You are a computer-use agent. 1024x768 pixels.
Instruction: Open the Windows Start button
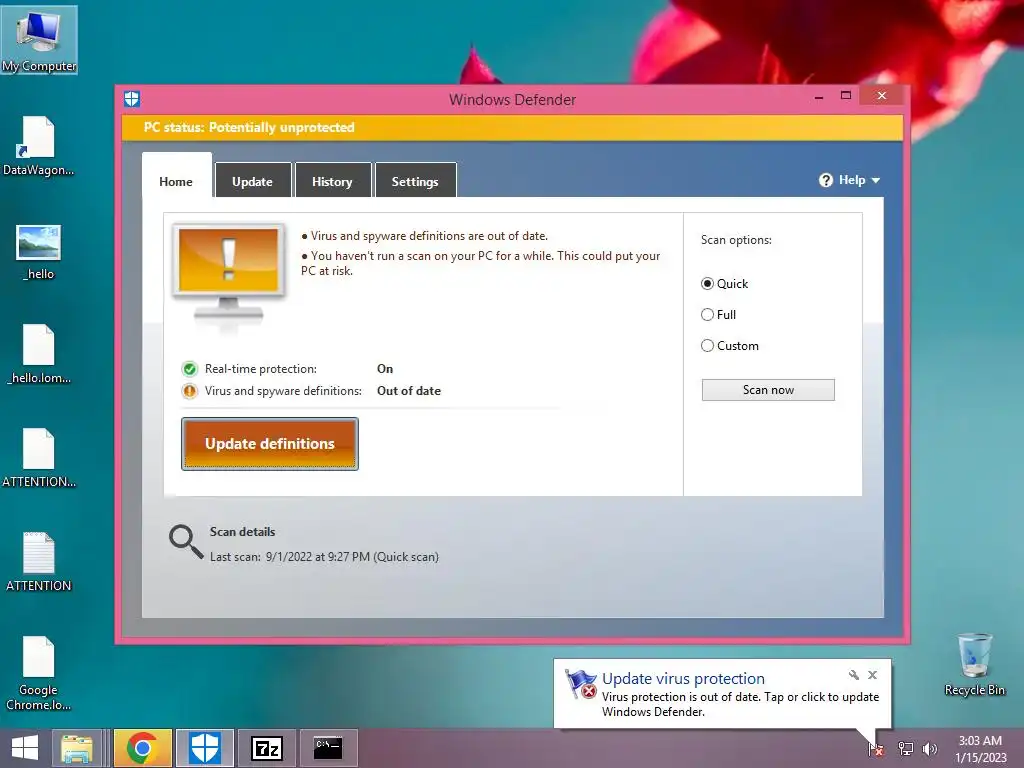(25, 748)
